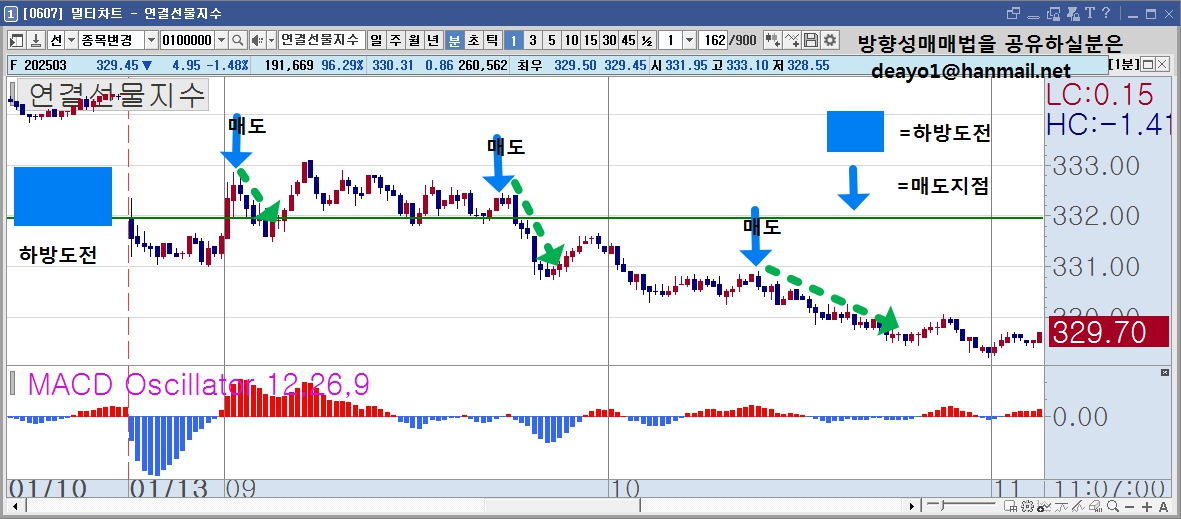Click the horizontal scrollbar right arrow
The height and width of the screenshot is (519, 1181).
pos(912,506)
